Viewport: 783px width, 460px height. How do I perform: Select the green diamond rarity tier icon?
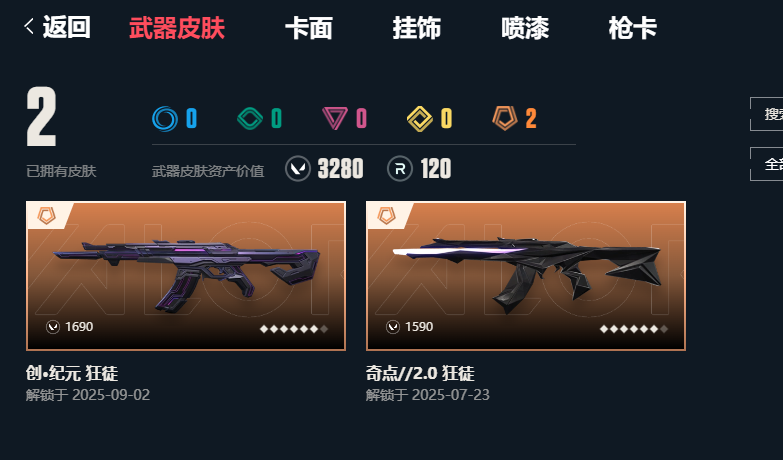pos(250,119)
